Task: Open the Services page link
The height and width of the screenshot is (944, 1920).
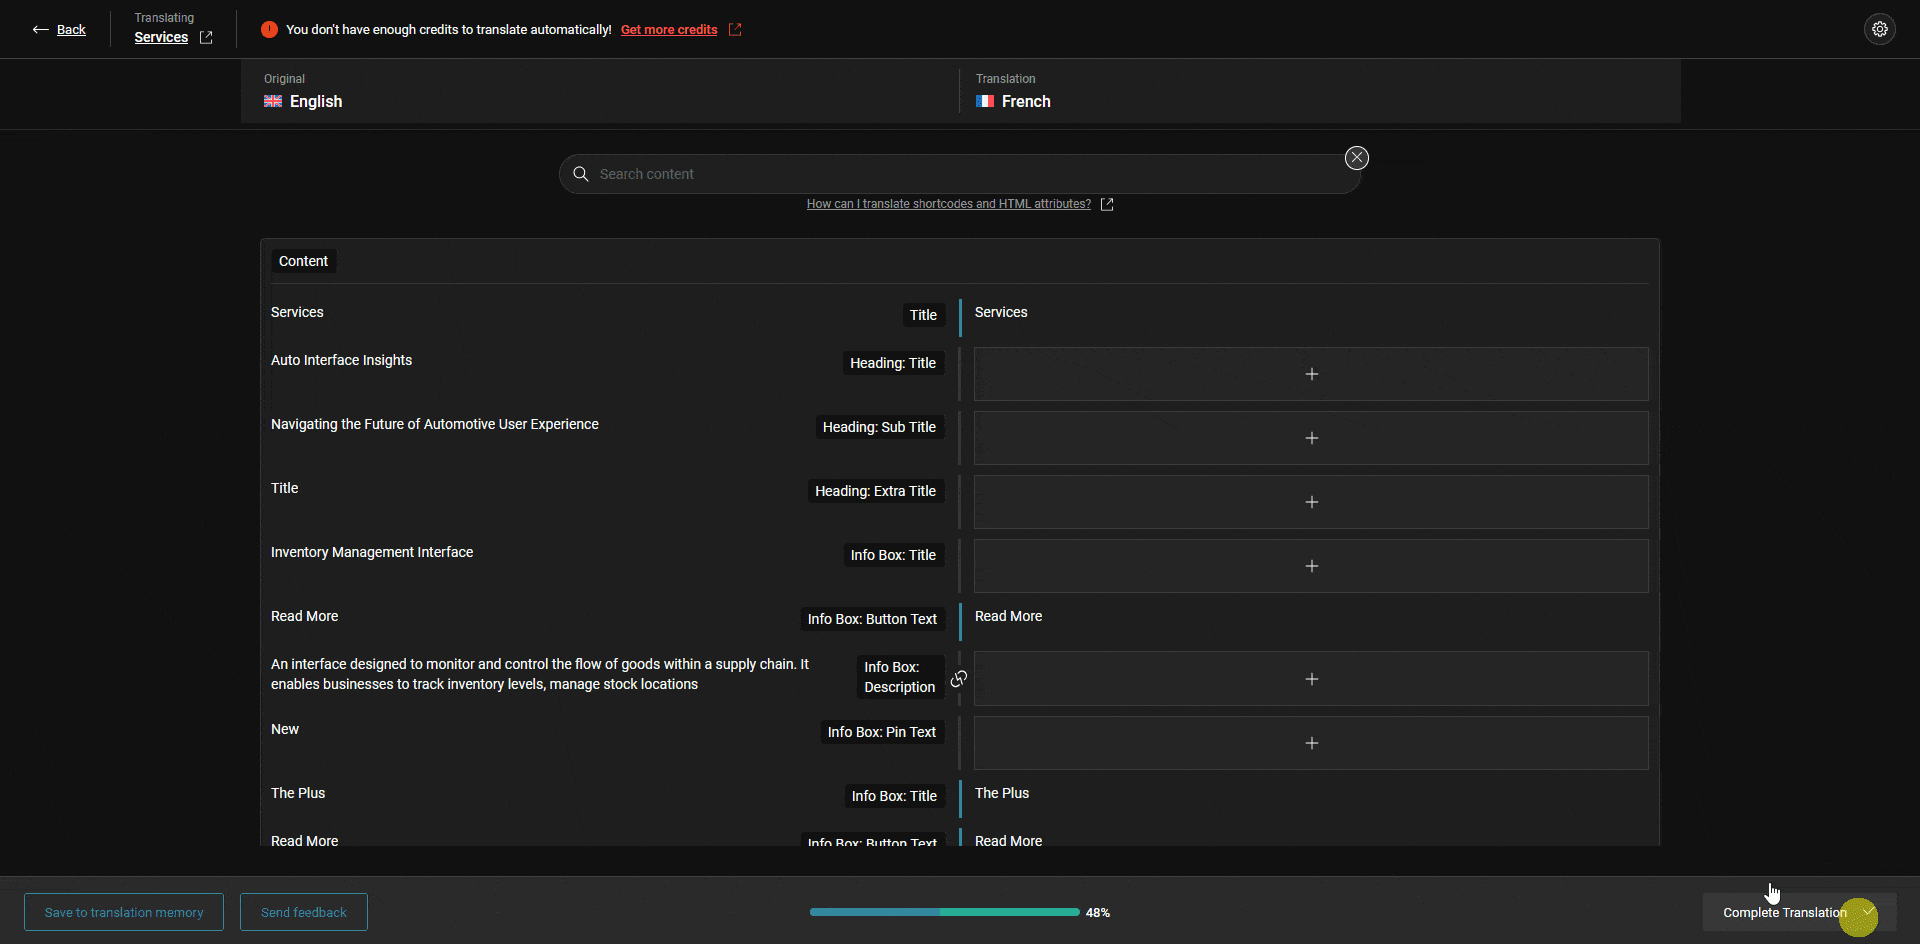Action: tap(161, 37)
